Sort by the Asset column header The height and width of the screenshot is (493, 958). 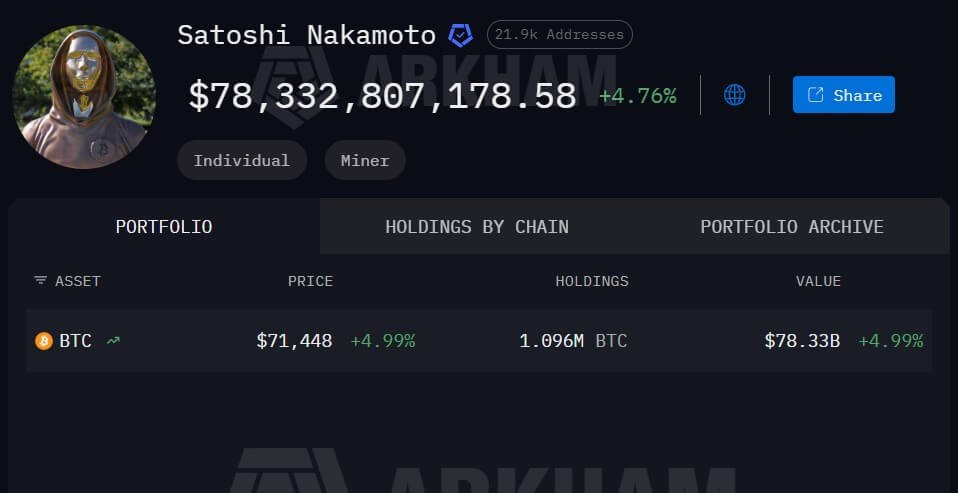tap(77, 281)
